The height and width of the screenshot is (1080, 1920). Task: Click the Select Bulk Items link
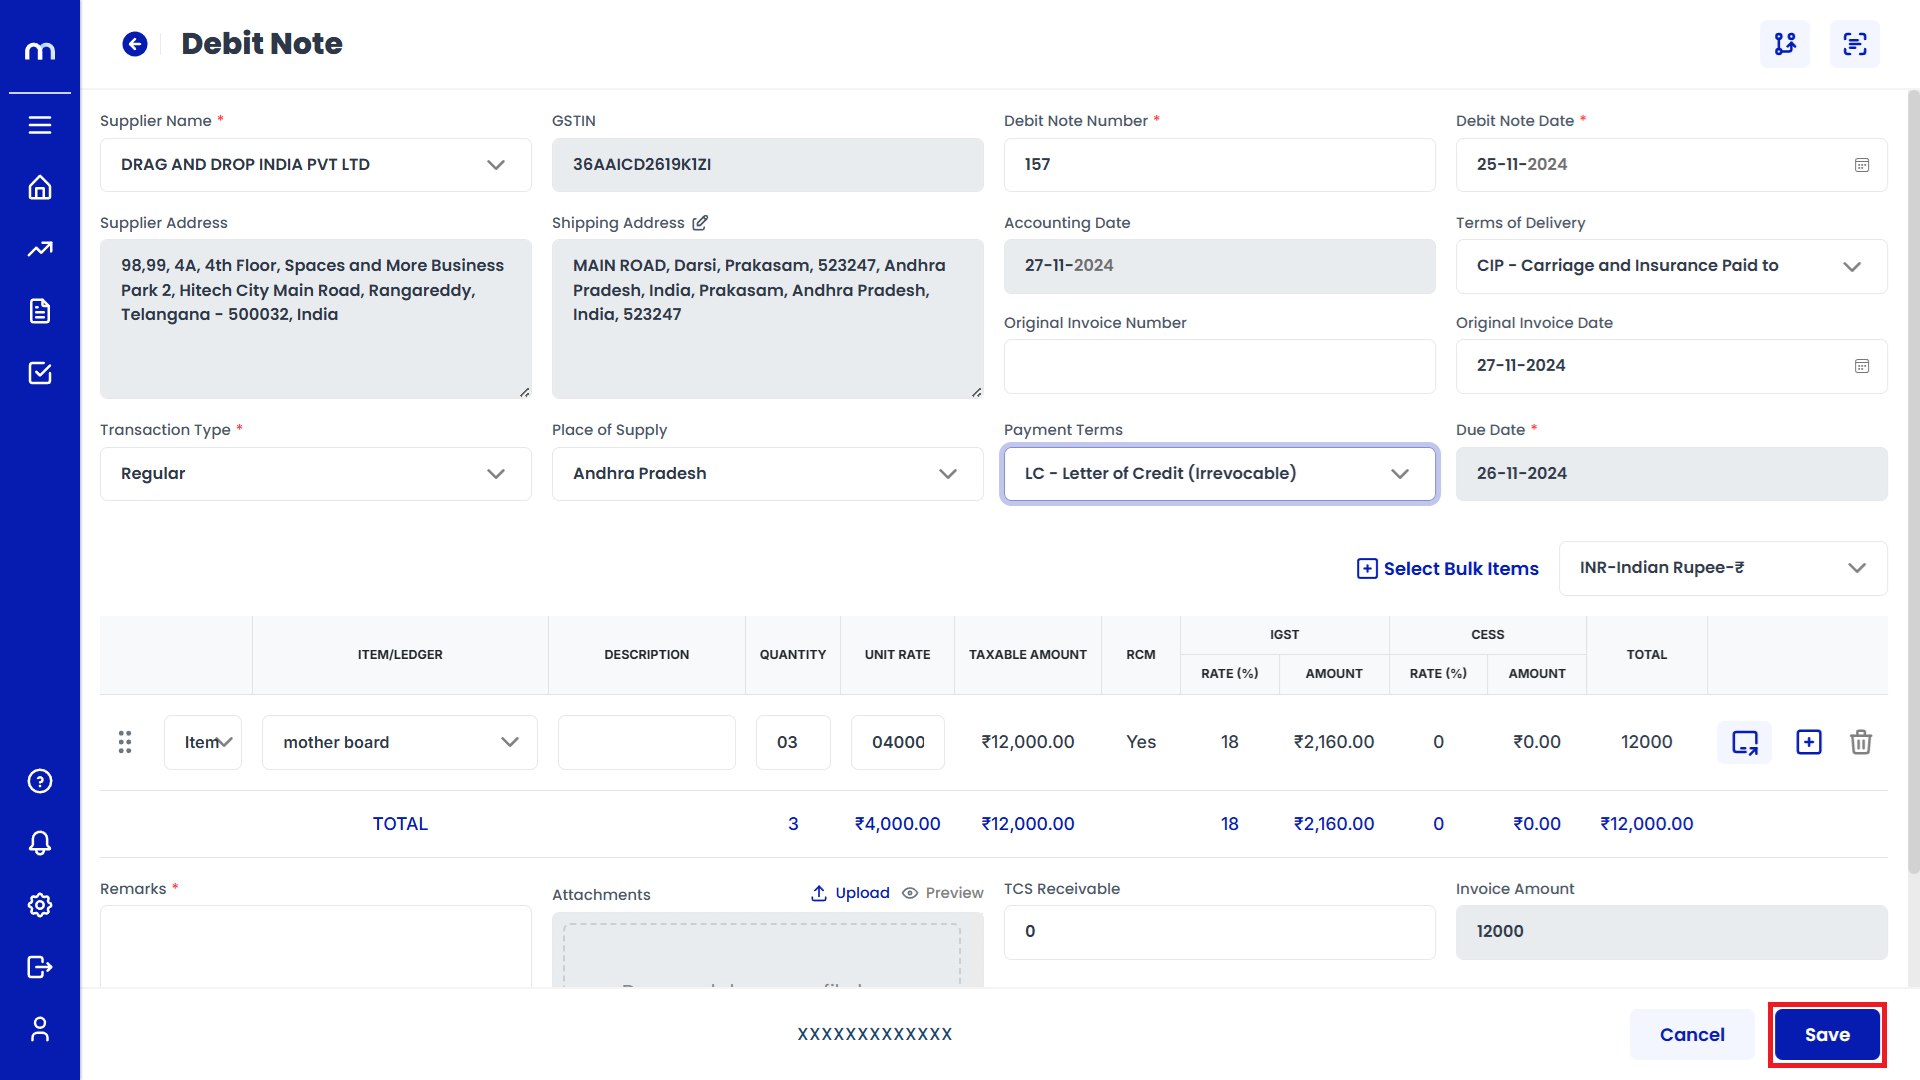1447,569
